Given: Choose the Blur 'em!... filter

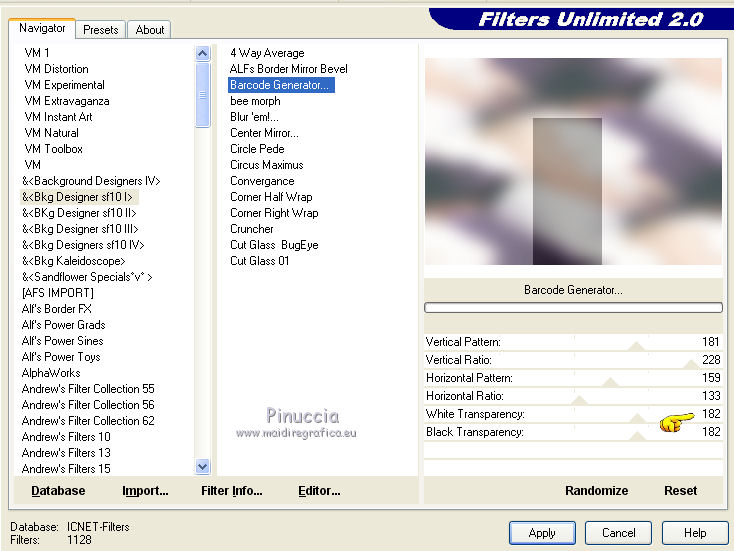Looking at the screenshot, I should click(254, 117).
